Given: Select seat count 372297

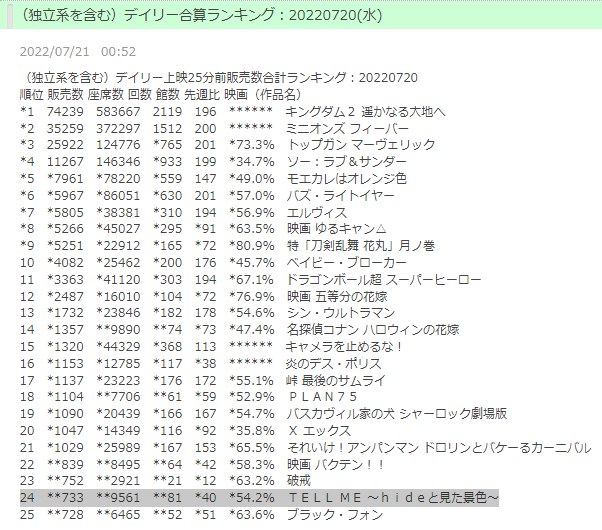Looking at the screenshot, I should click(x=118, y=129).
